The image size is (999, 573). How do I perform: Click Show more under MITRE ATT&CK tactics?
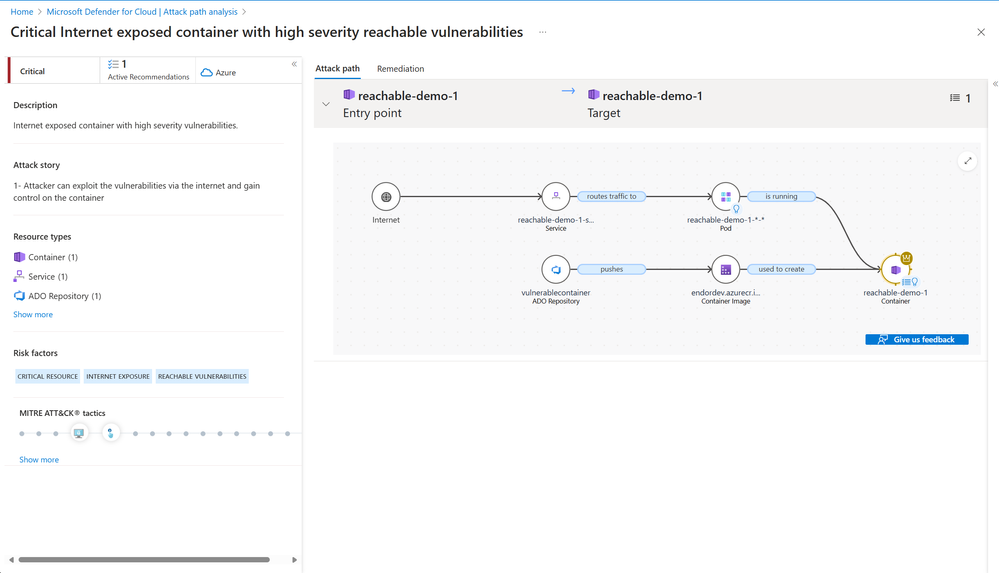pyautogui.click(x=39, y=460)
